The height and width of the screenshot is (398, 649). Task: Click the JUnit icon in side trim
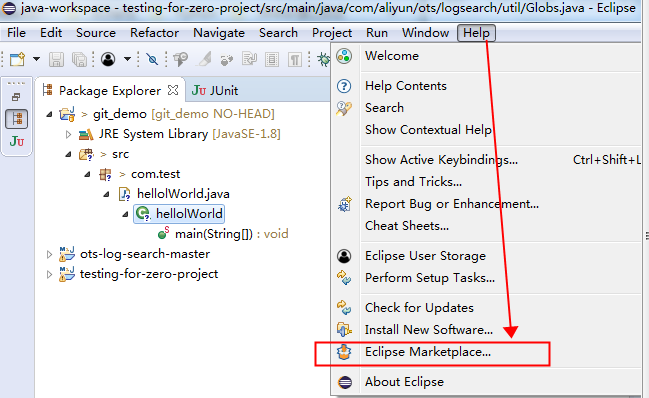tap(17, 141)
